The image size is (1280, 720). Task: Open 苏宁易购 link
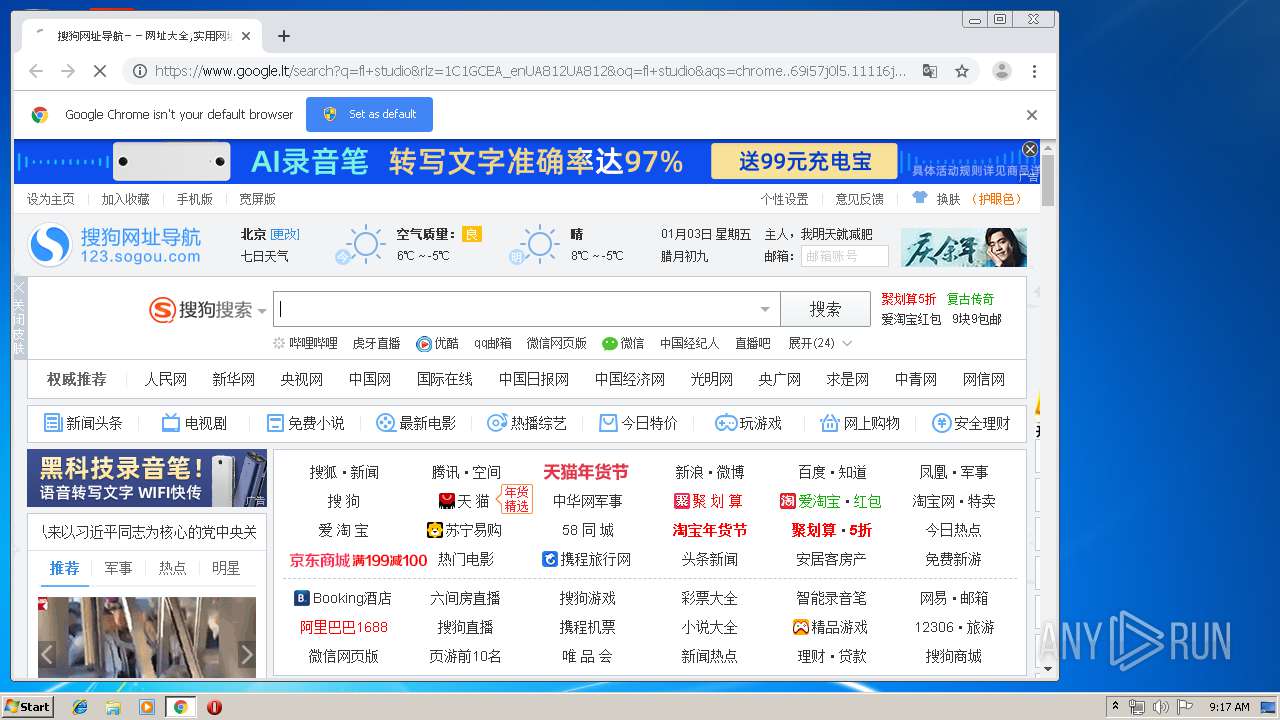pos(464,530)
